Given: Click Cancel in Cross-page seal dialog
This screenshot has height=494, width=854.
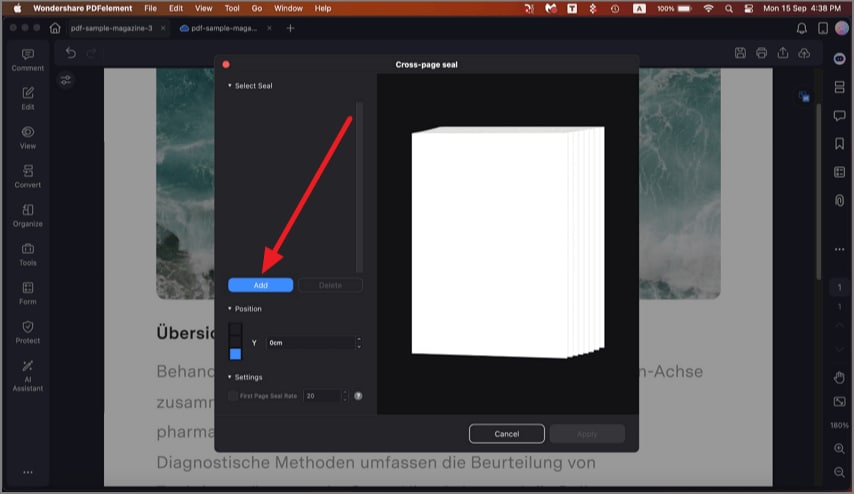Looking at the screenshot, I should point(507,434).
